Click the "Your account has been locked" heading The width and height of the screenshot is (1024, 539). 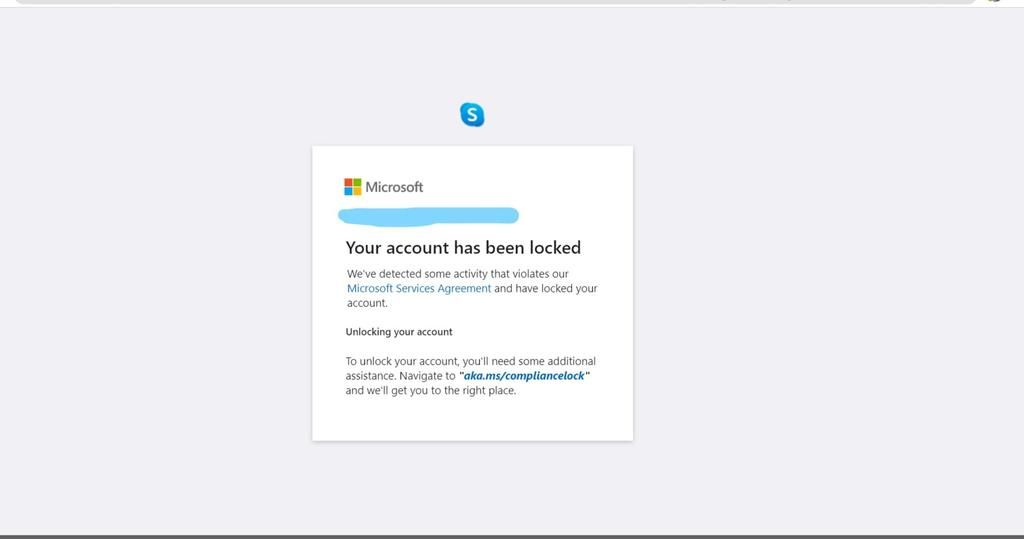tap(463, 247)
